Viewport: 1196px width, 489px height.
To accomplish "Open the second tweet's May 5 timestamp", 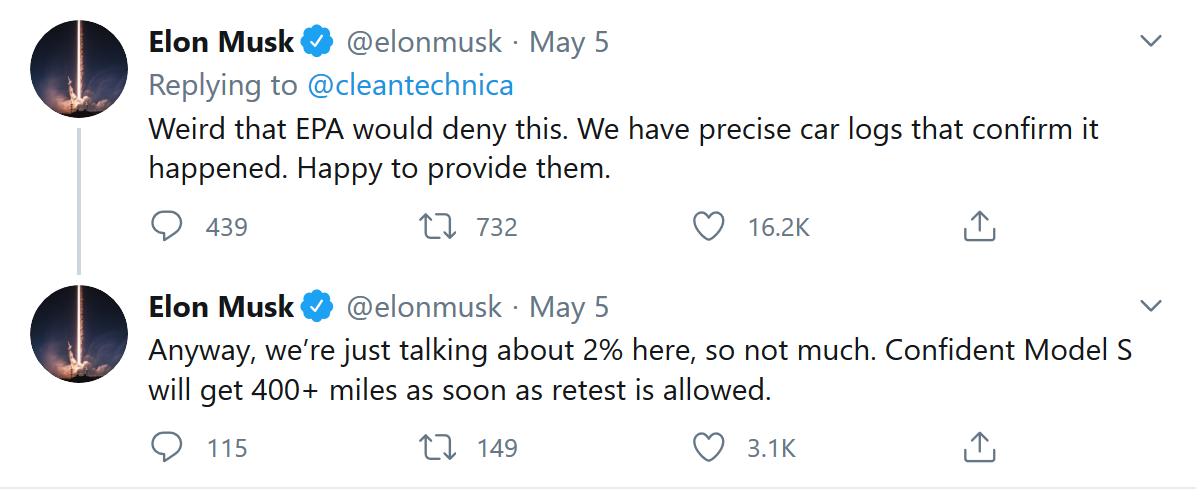I will tap(568, 306).
